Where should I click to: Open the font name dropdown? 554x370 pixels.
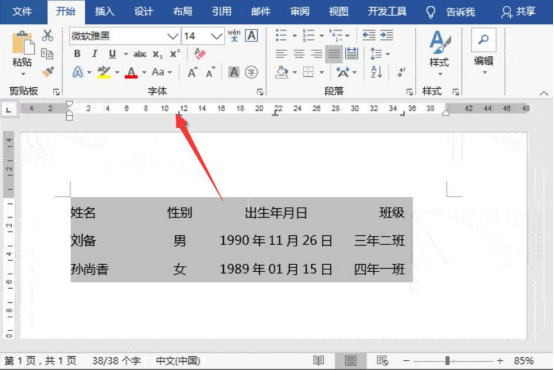(x=172, y=36)
